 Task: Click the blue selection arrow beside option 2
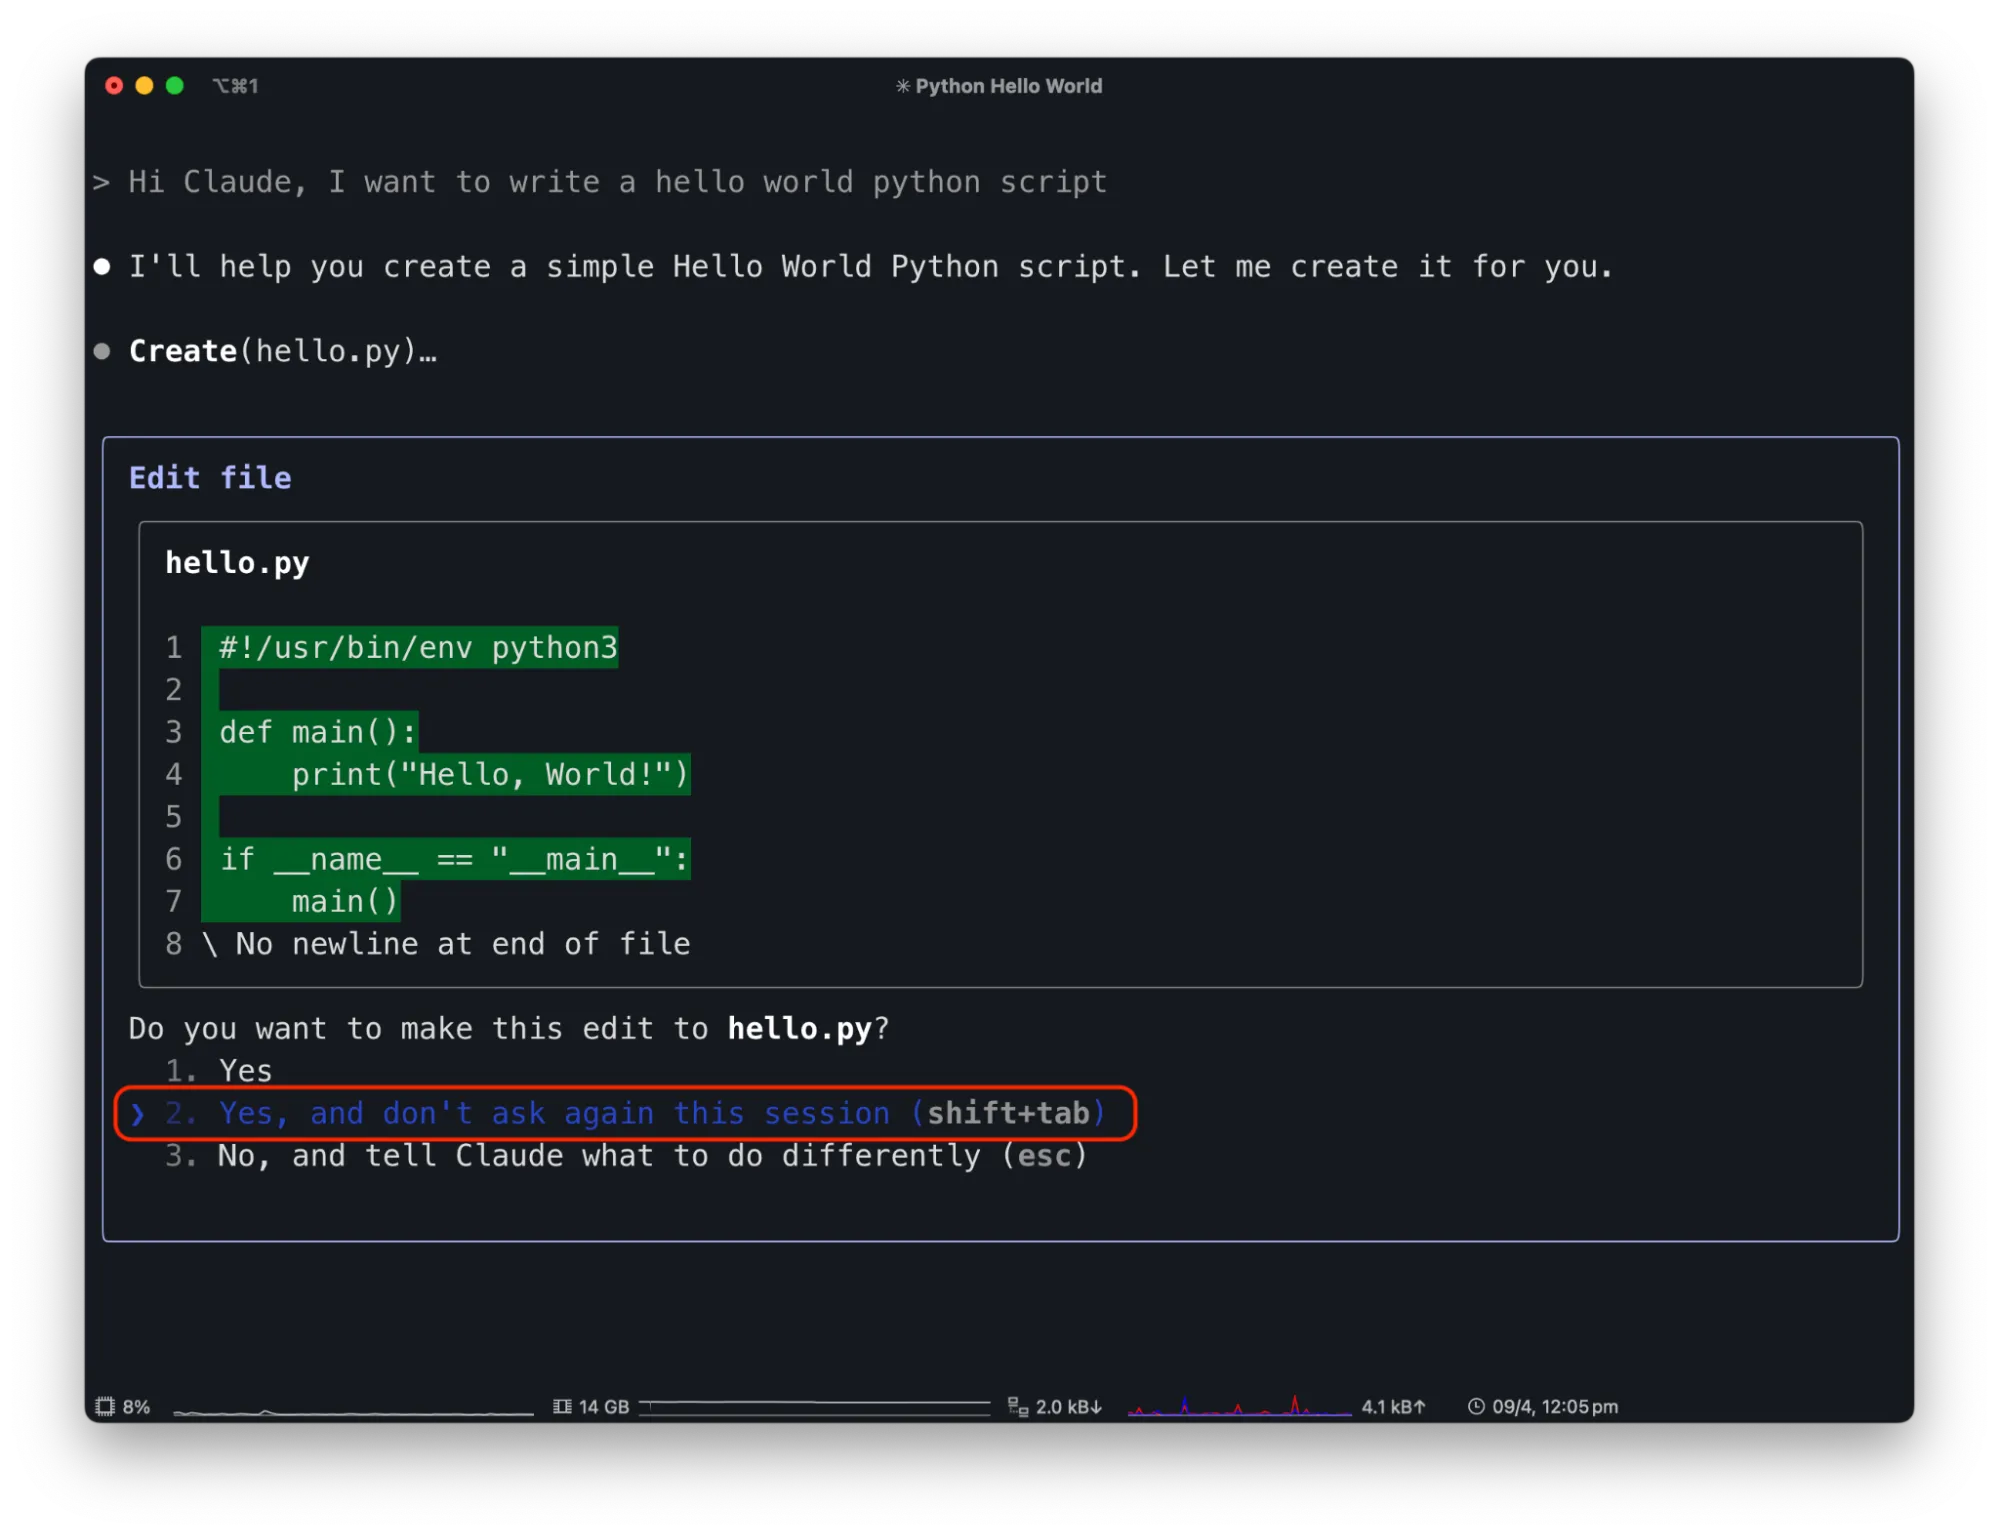pyautogui.click(x=138, y=1113)
